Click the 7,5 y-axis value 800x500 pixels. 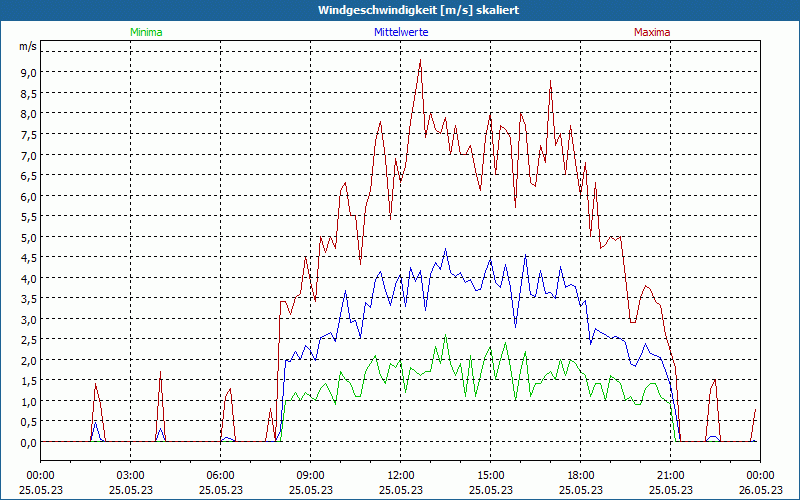29,135
